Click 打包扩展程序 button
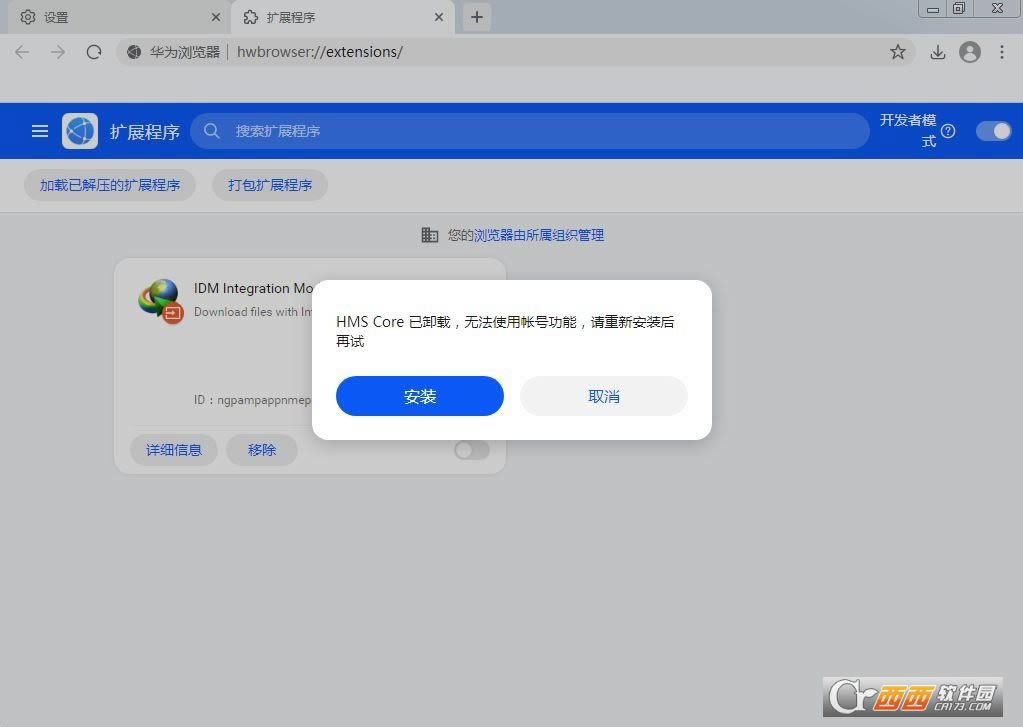The height and width of the screenshot is (727, 1023). click(x=269, y=185)
